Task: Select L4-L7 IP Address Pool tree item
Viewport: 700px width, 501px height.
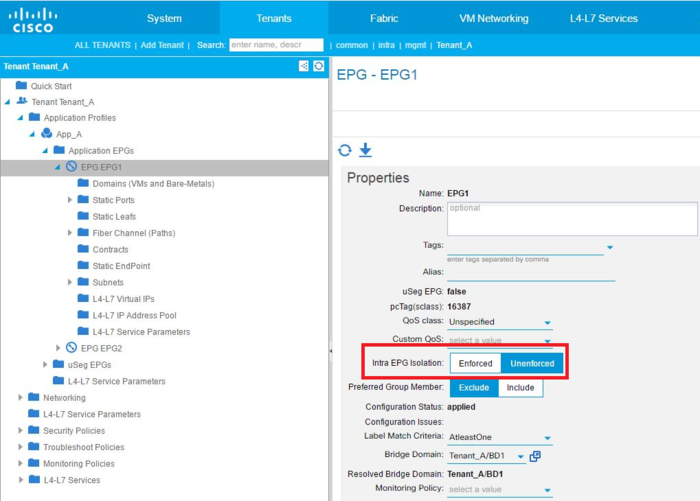Action: pyautogui.click(x=134, y=315)
